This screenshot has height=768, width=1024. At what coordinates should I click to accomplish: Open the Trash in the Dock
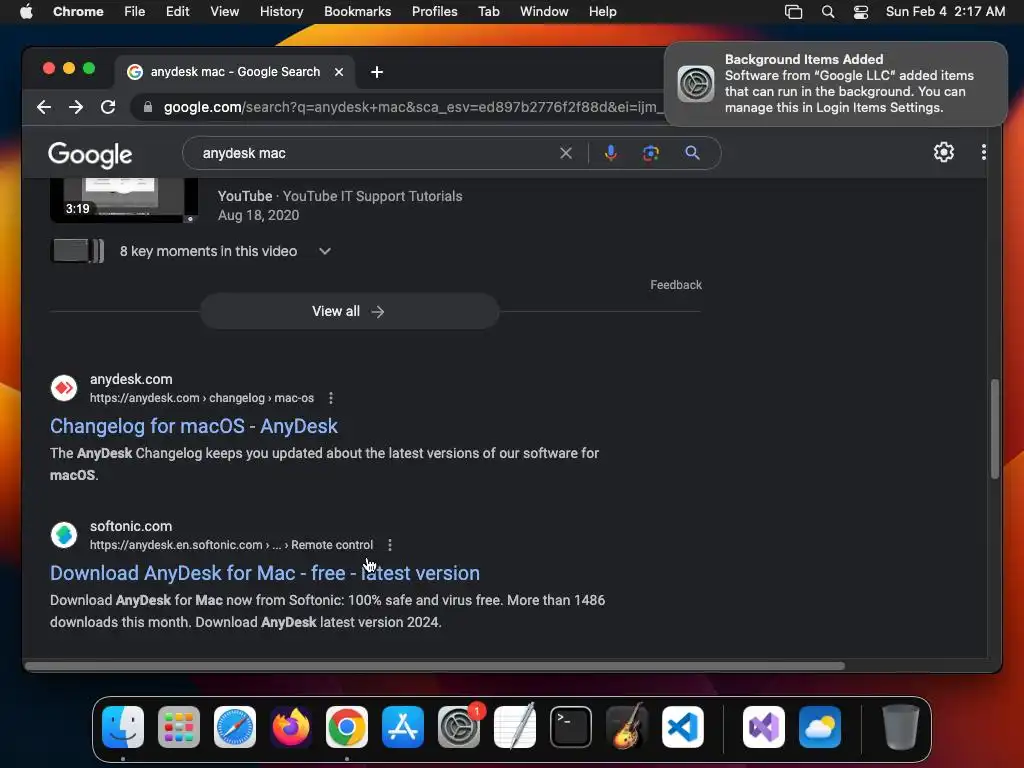click(x=901, y=727)
